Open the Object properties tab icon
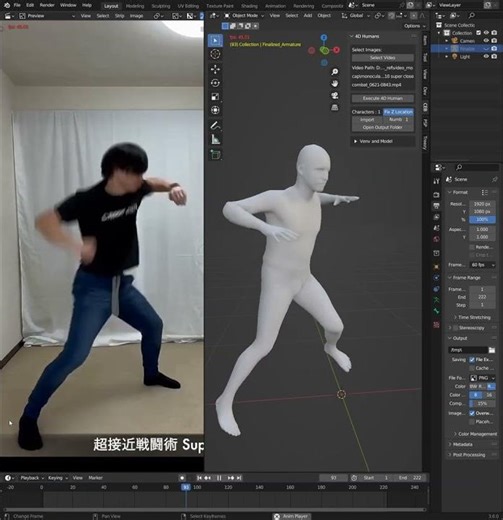This screenshot has width=503, height=520. [x=436, y=267]
